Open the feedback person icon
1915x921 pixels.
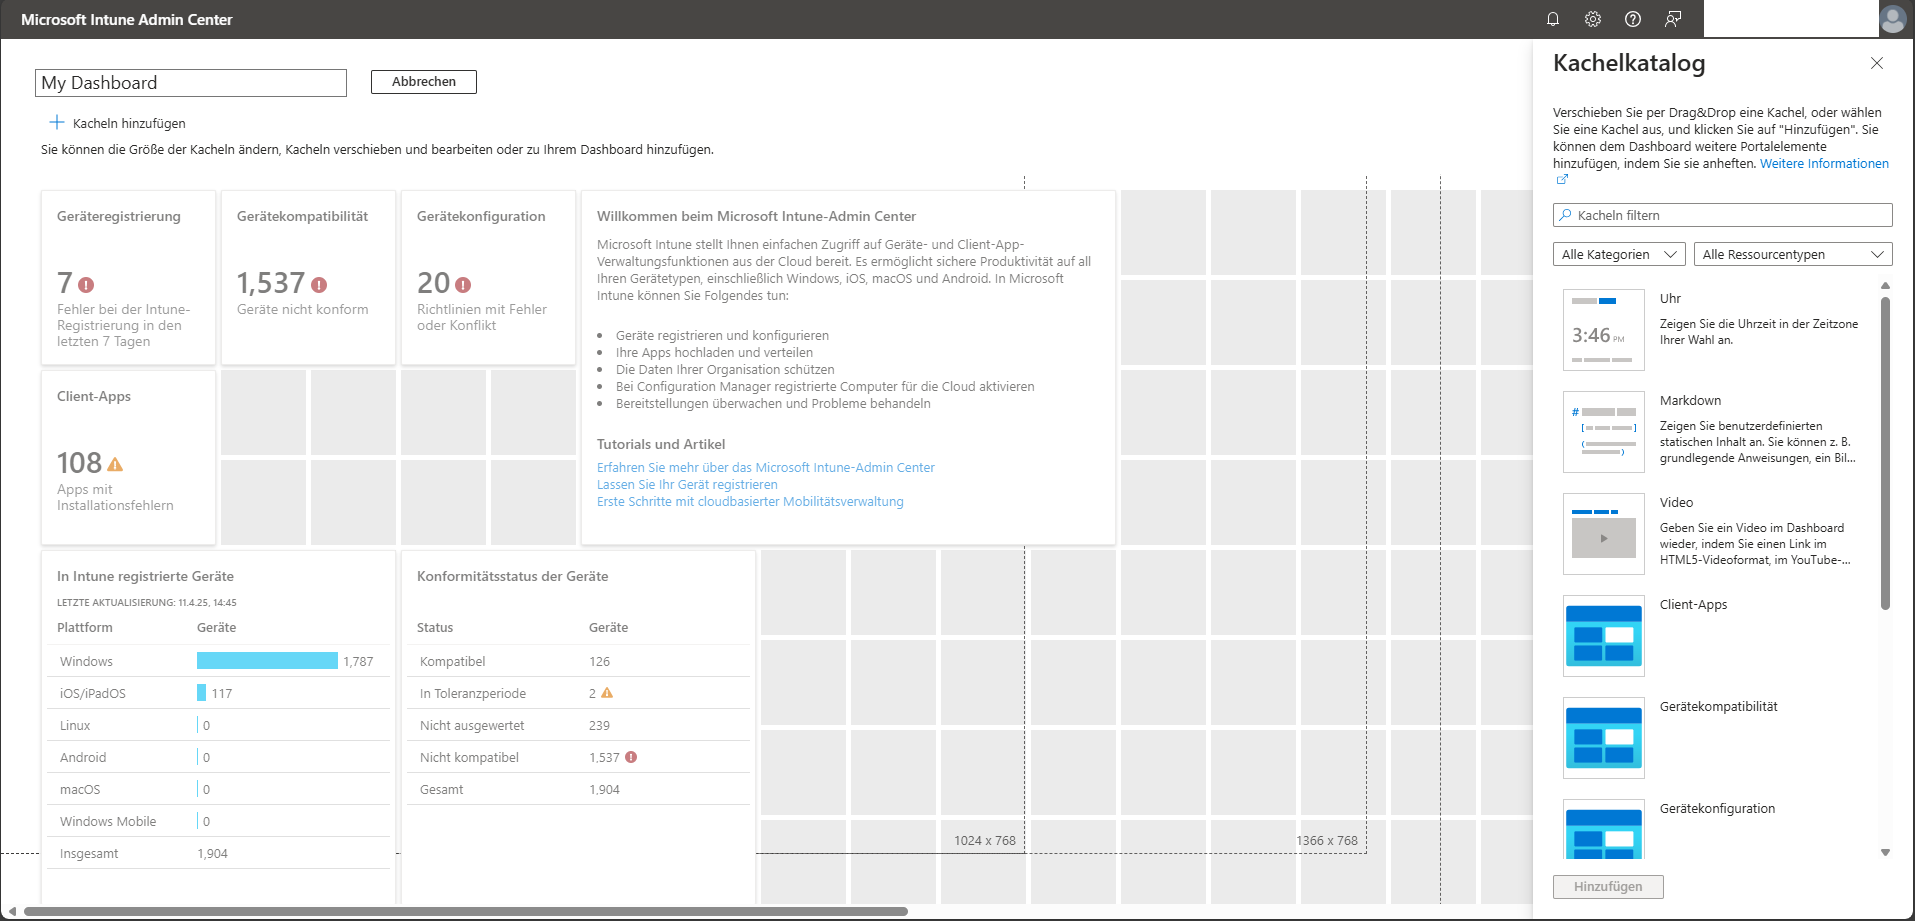pos(1673,19)
